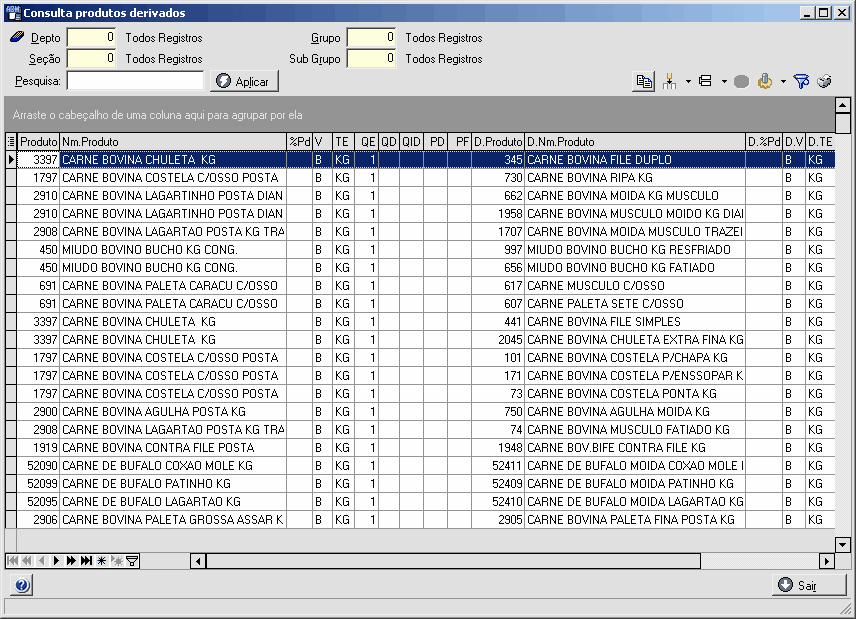
Task: Click the Depto input field
Action: pyautogui.click(x=91, y=38)
